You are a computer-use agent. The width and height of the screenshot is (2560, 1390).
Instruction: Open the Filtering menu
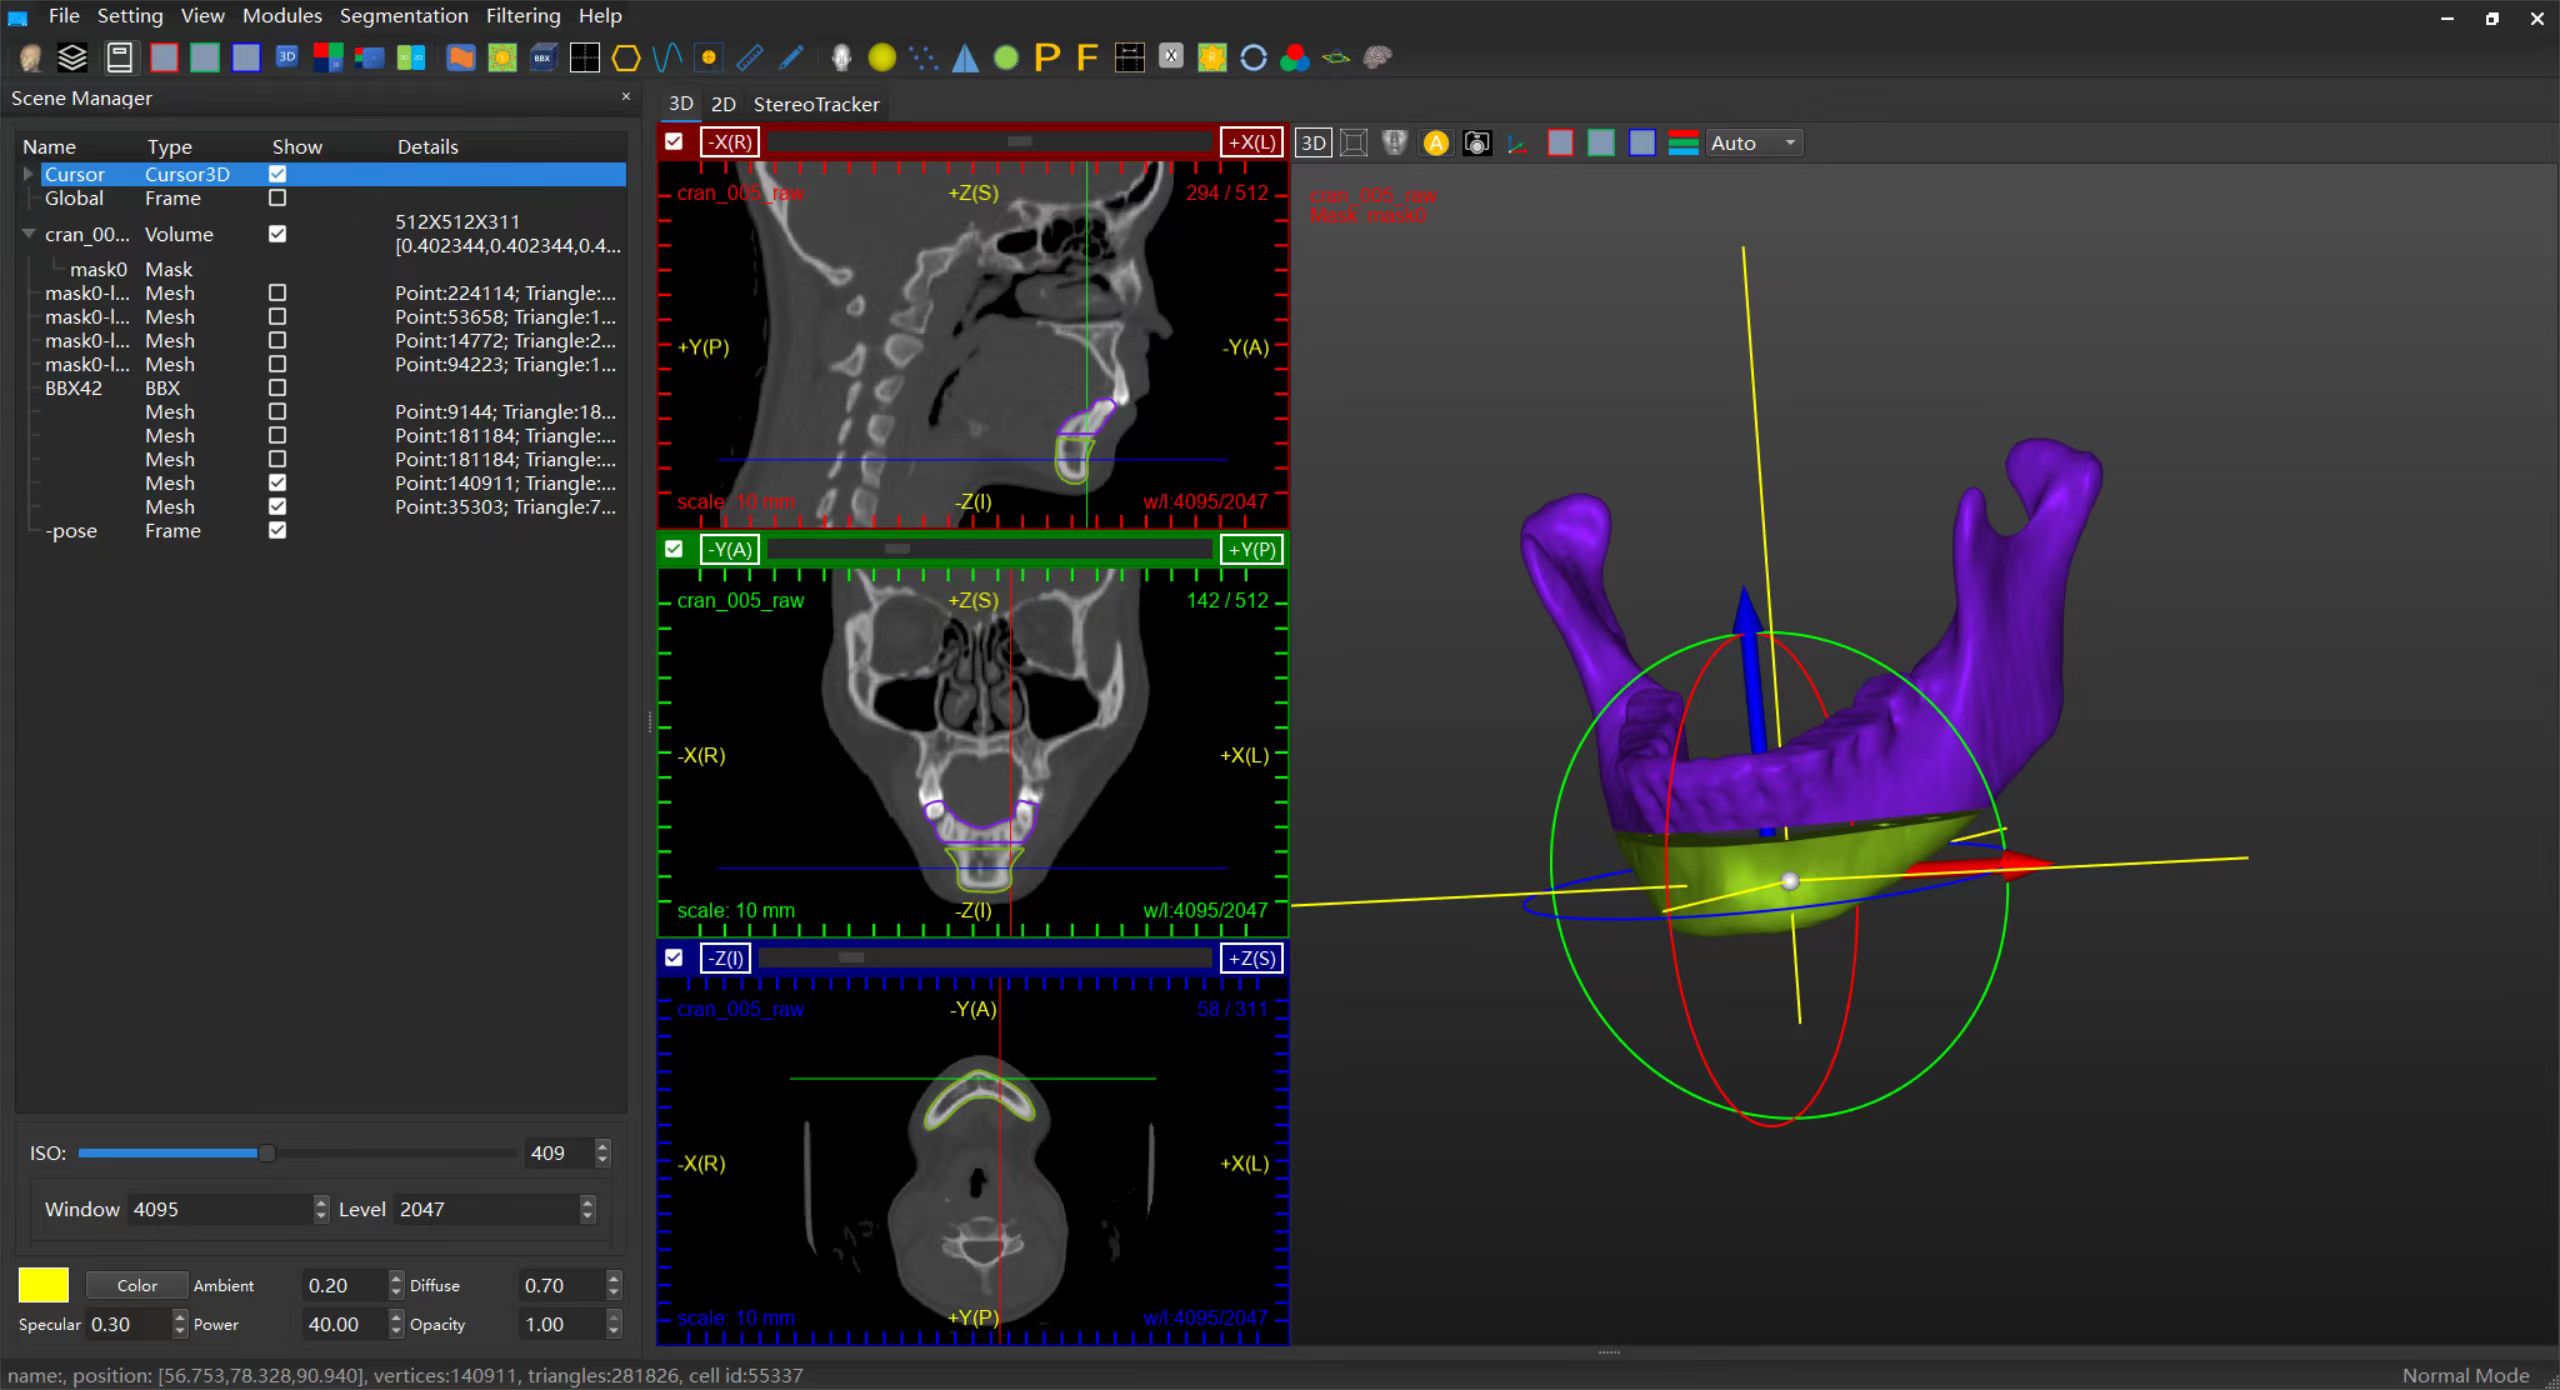(523, 16)
